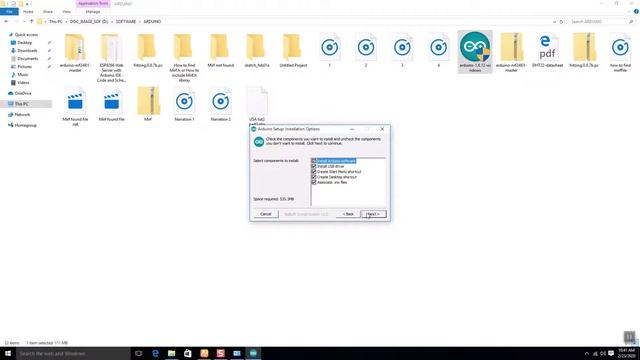
Task: Select the ESP8266 Web Server folder
Action: pyautogui.click(x=111, y=58)
